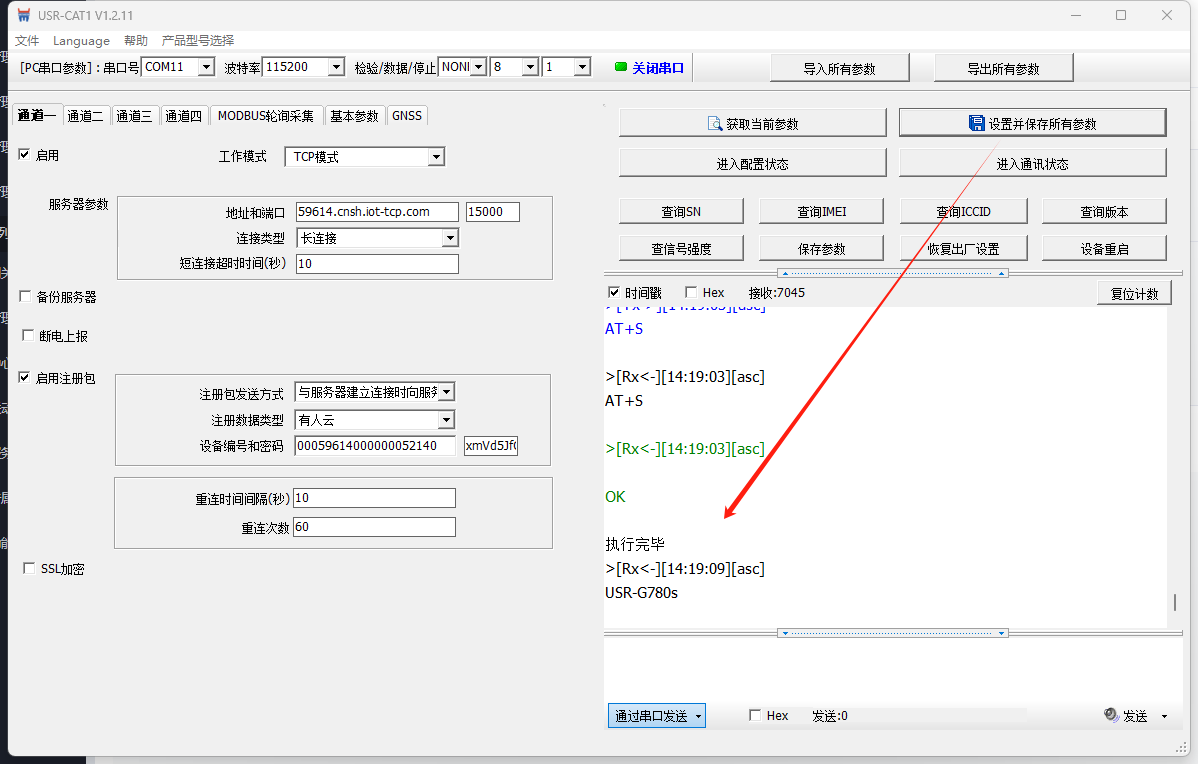Switch to the GNSS tab
1198x764 pixels.
pos(407,116)
